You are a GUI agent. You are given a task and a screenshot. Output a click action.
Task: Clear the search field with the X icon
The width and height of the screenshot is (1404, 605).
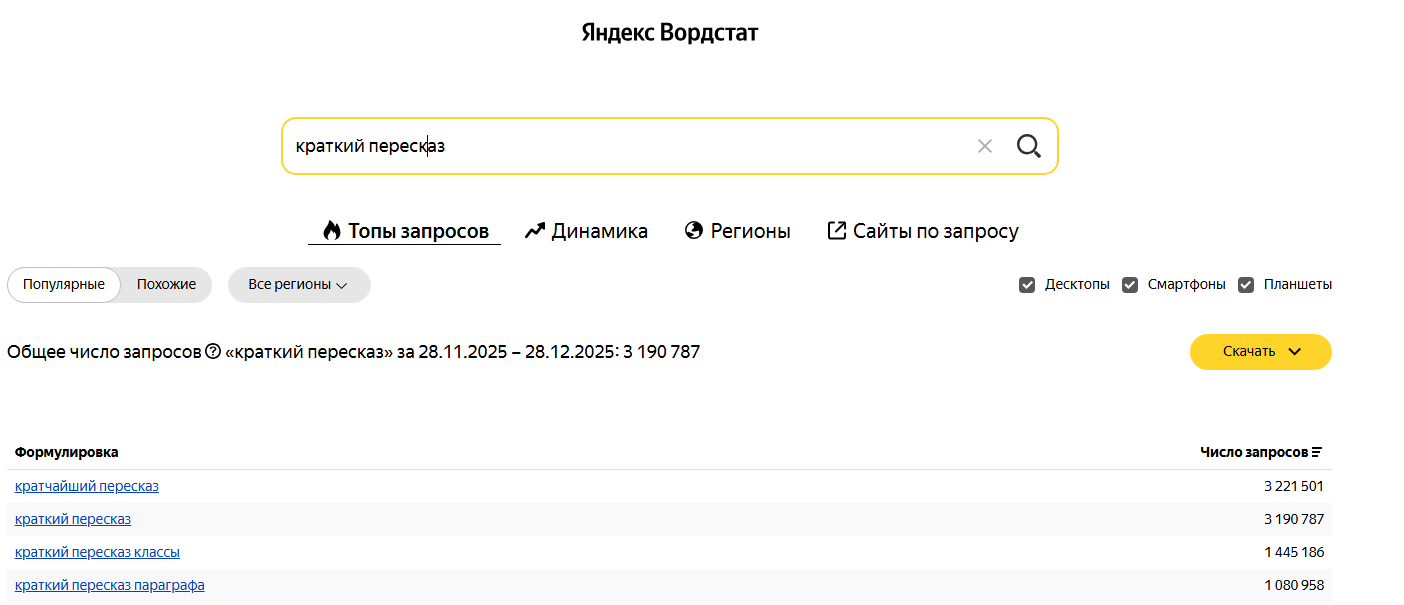pos(985,146)
